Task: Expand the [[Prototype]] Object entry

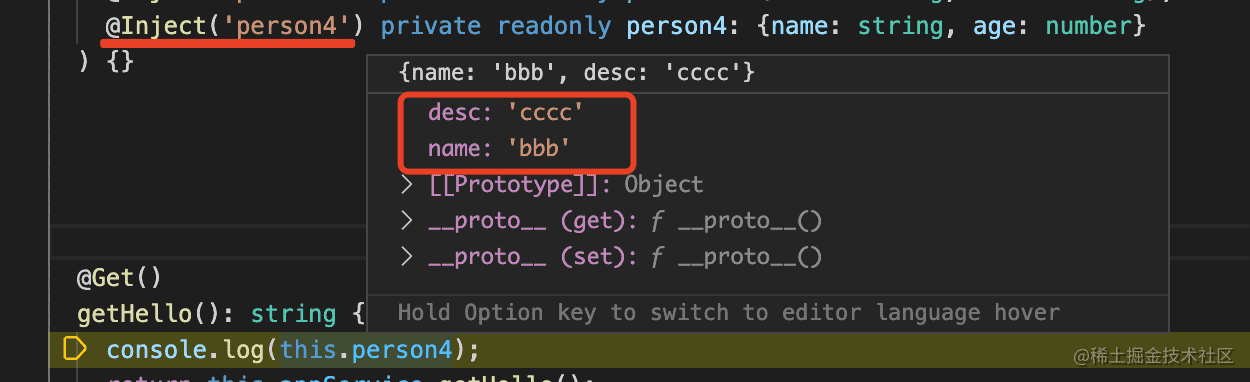Action: tap(406, 185)
